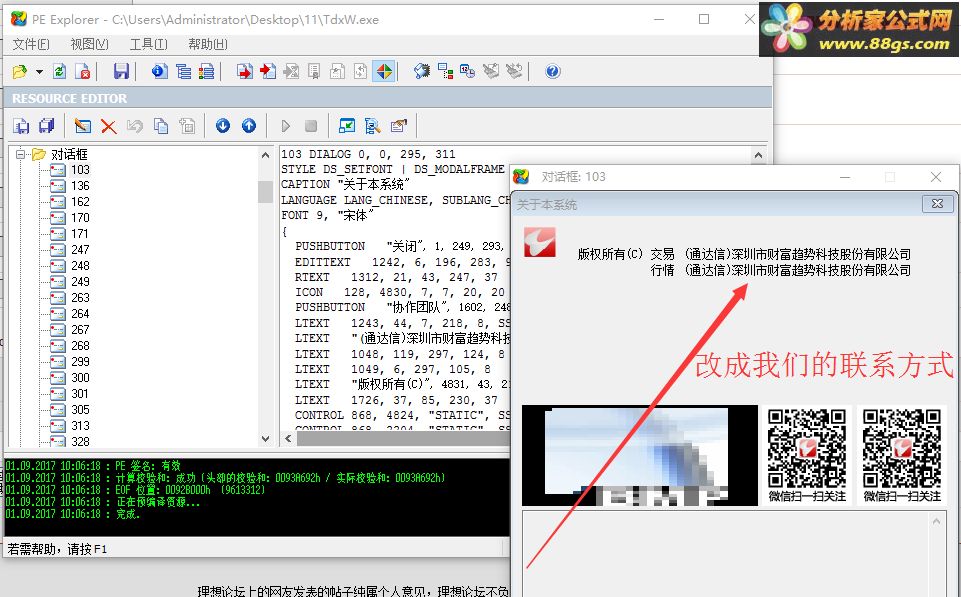Select dialog resource 263 in the tree
Viewport: 961px width, 597px height.
pyautogui.click(x=80, y=297)
